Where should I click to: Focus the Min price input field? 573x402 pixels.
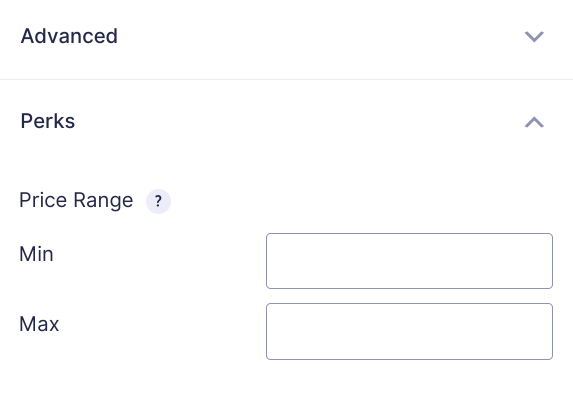[x=409, y=261]
